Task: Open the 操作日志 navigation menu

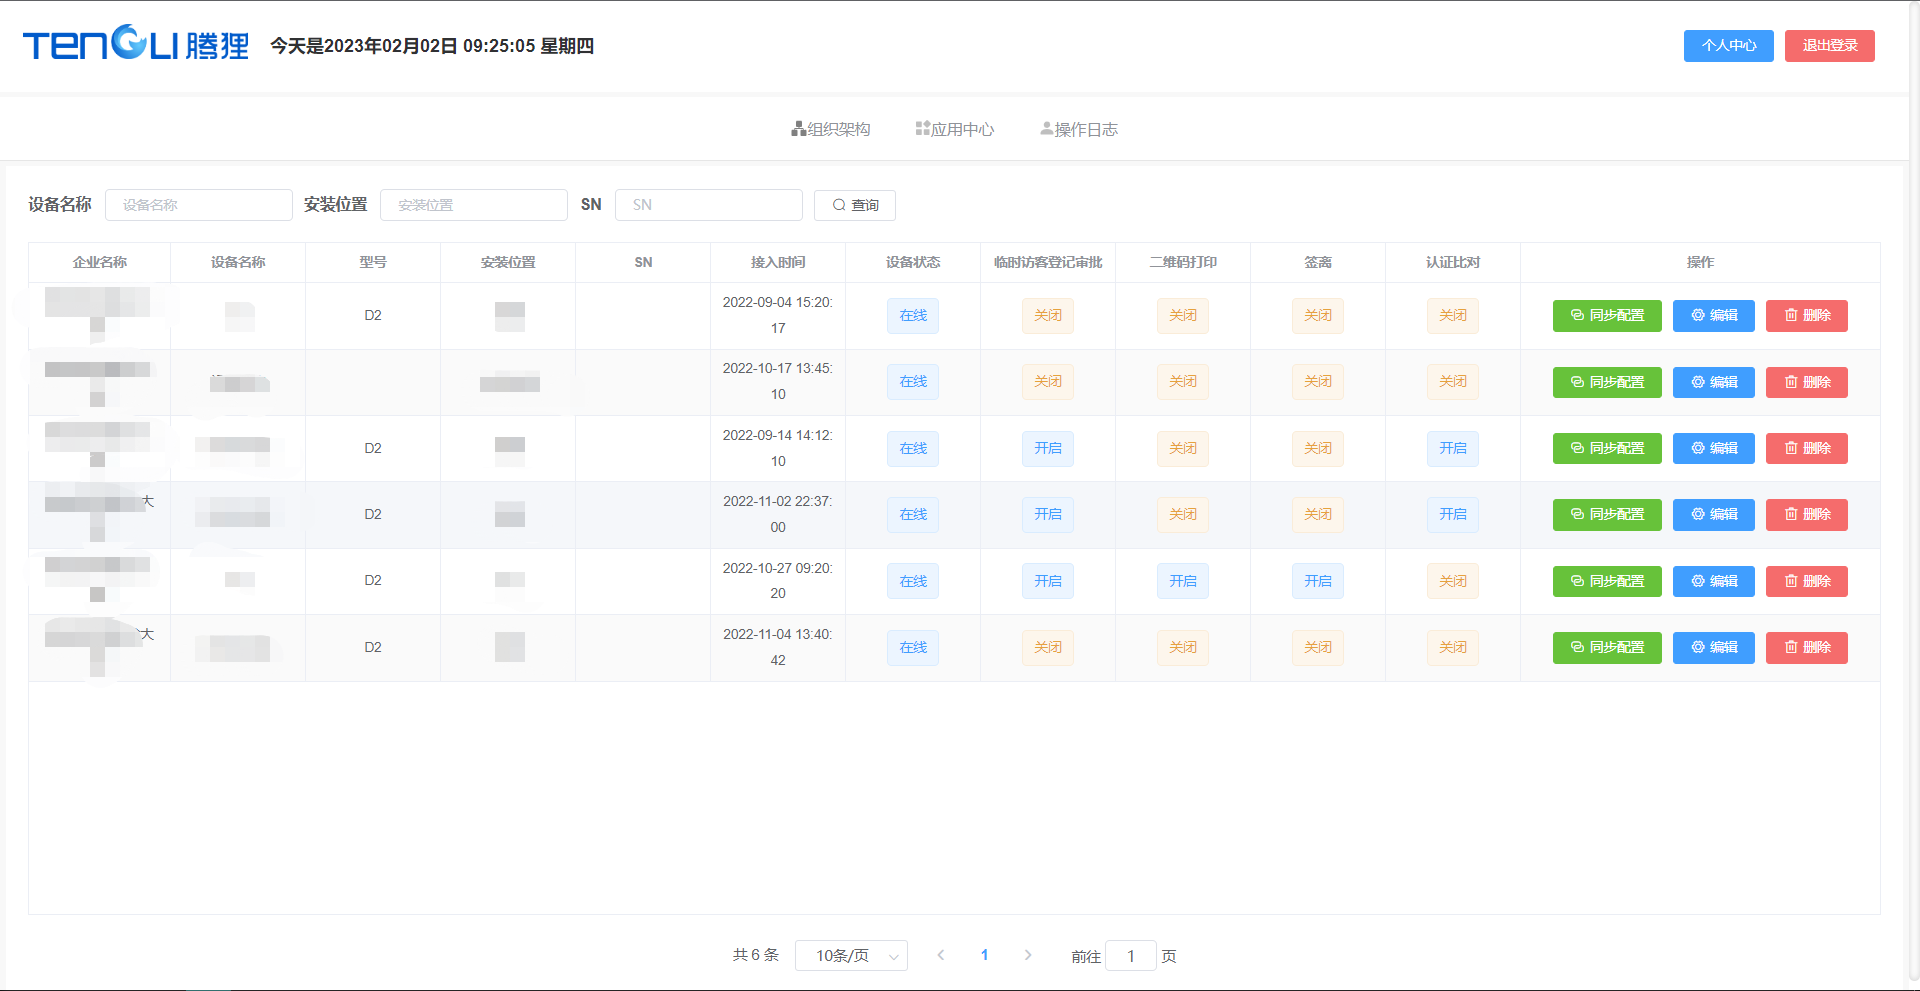Action: pyautogui.click(x=1079, y=129)
